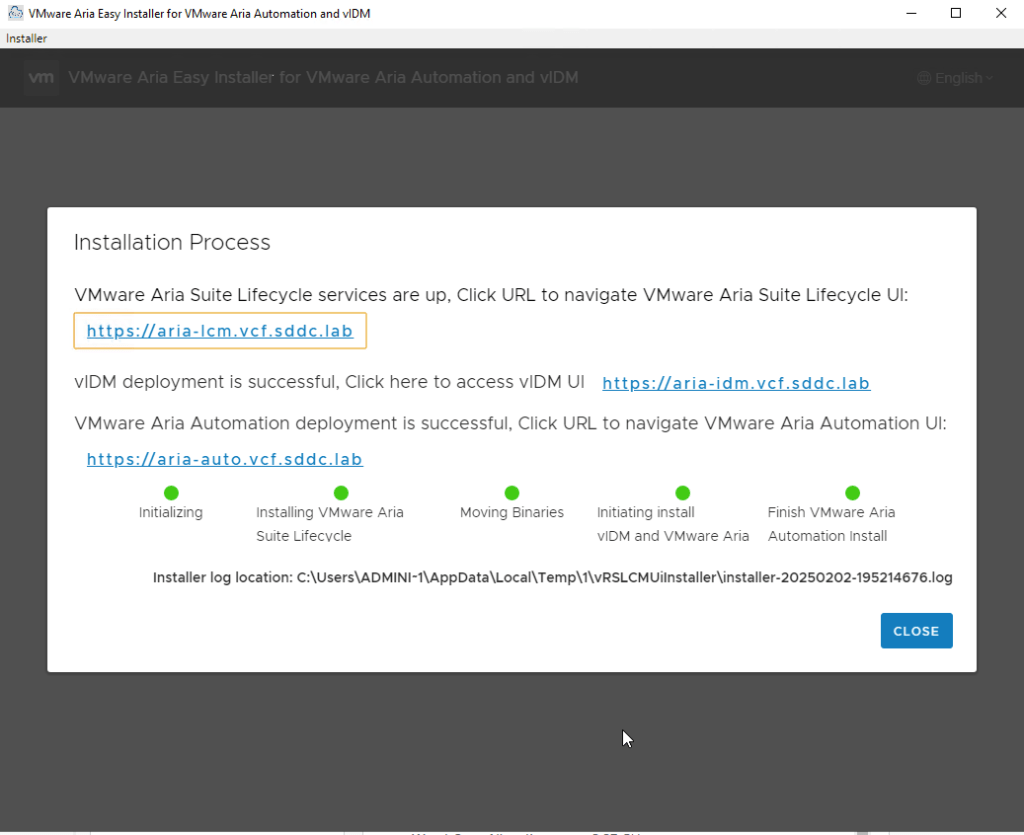Open the aria-idm.vcf.sddc.lab vIDM link

click(x=736, y=383)
